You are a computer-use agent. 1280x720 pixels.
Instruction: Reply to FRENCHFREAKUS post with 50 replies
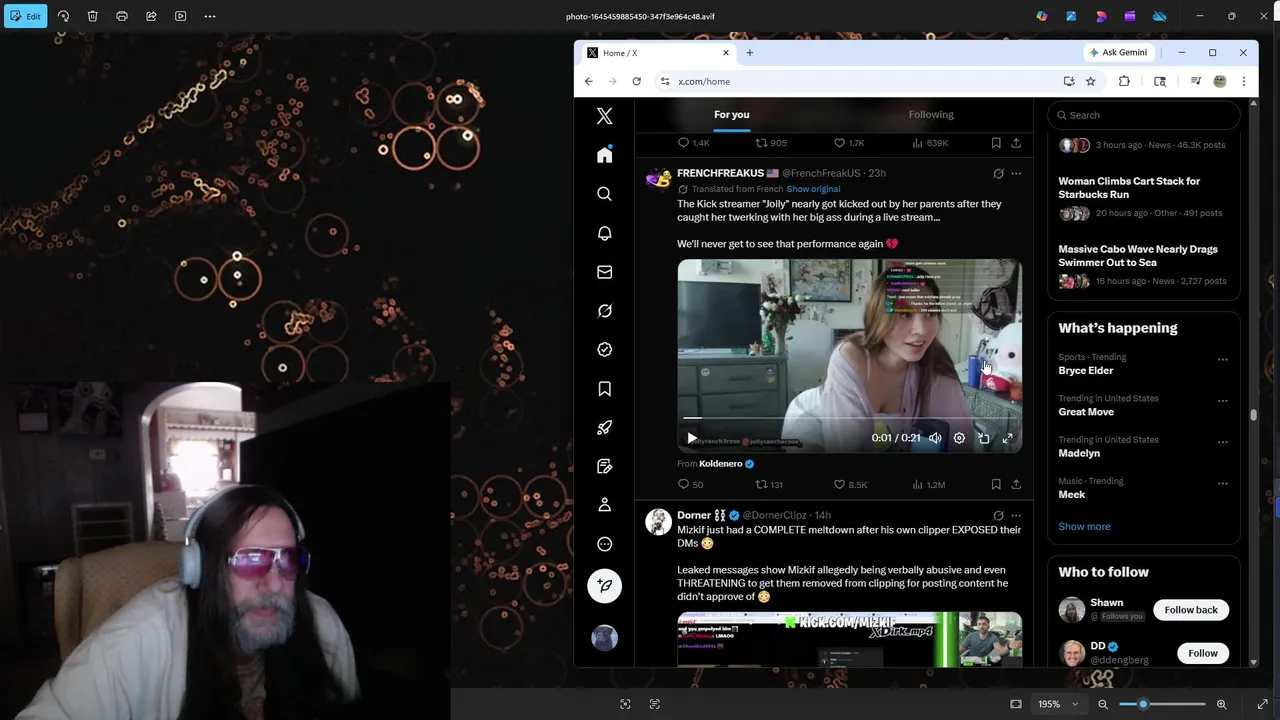click(x=690, y=485)
